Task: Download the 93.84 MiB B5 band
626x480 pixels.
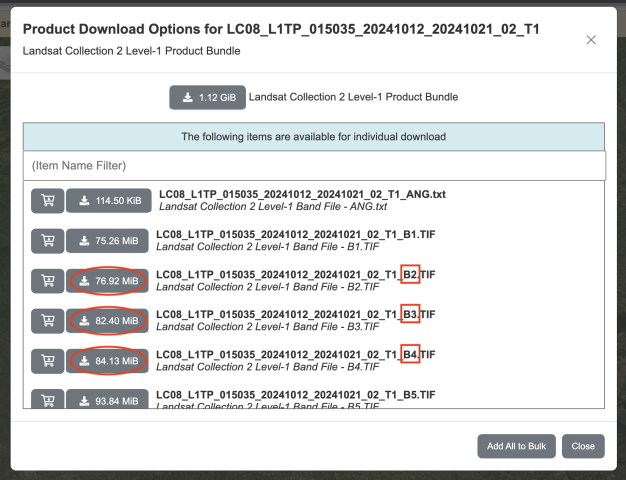Action: [x=107, y=399]
